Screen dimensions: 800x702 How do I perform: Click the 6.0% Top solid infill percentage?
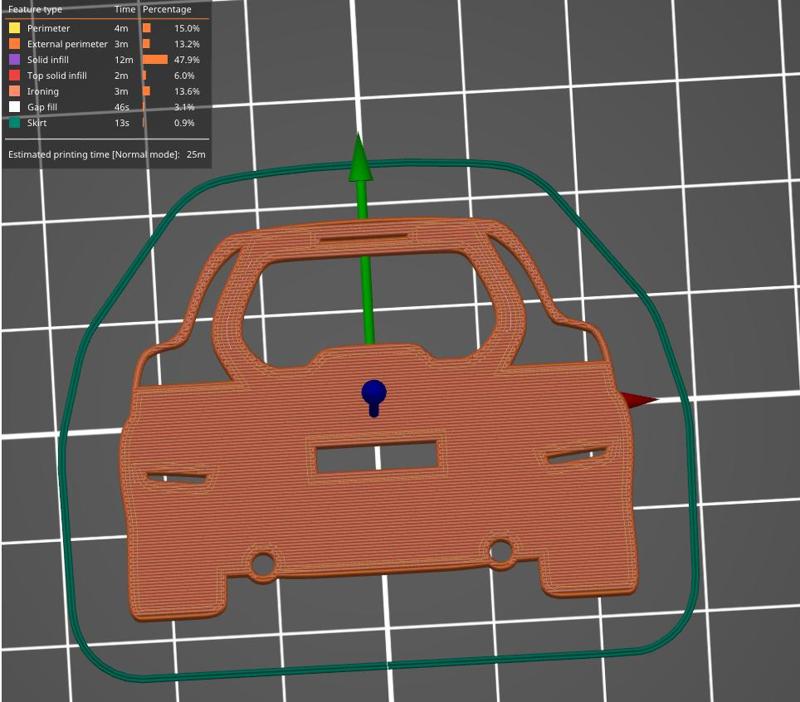tap(184, 76)
